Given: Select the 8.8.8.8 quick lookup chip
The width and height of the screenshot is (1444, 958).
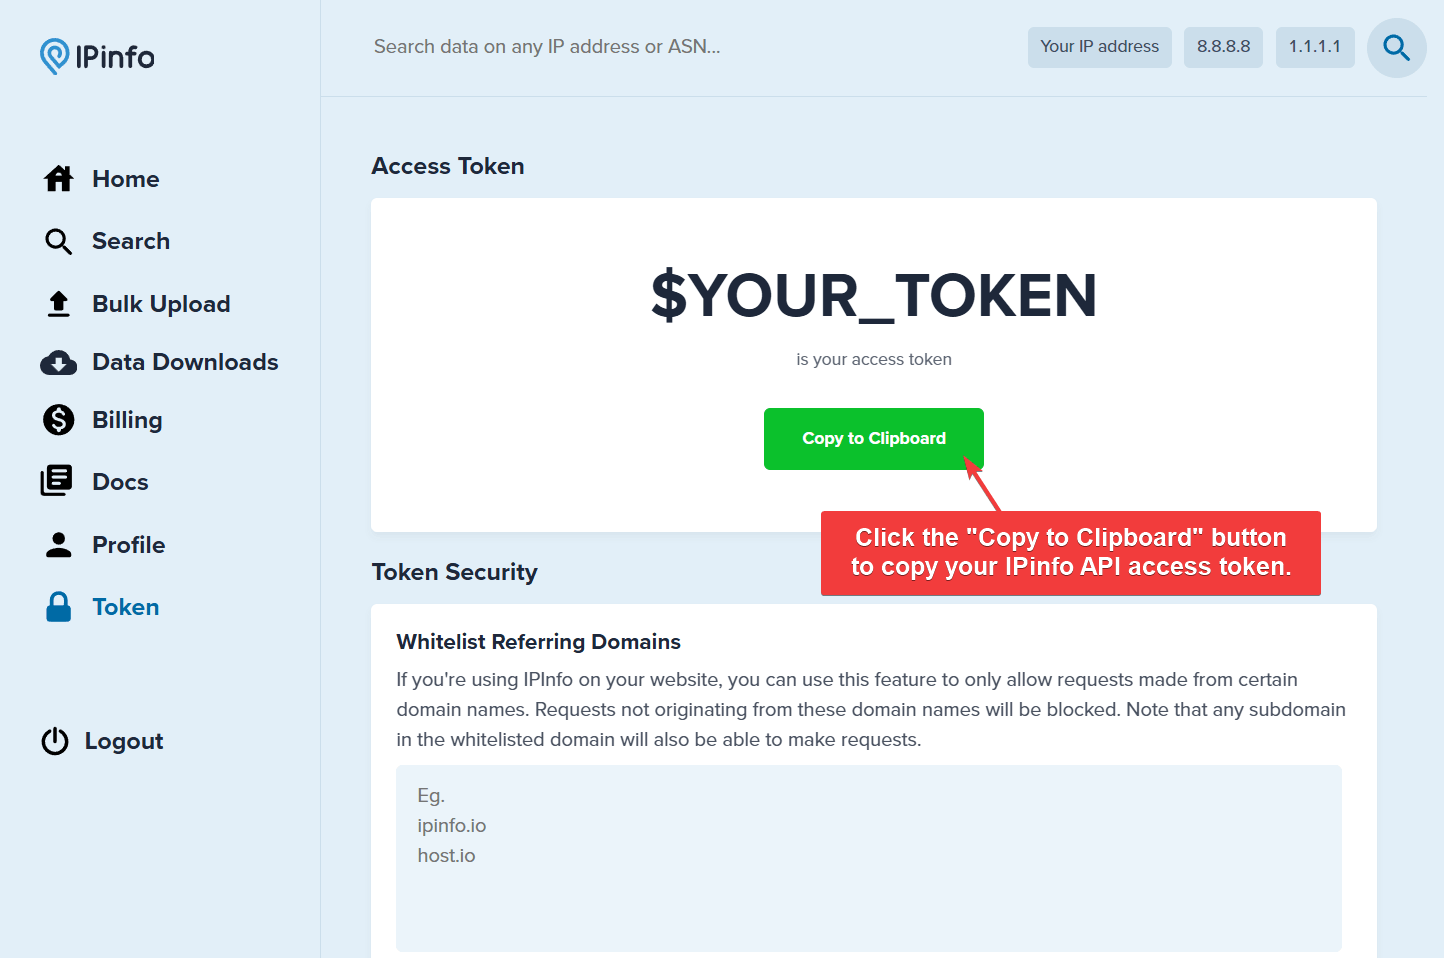Looking at the screenshot, I should pos(1223,47).
